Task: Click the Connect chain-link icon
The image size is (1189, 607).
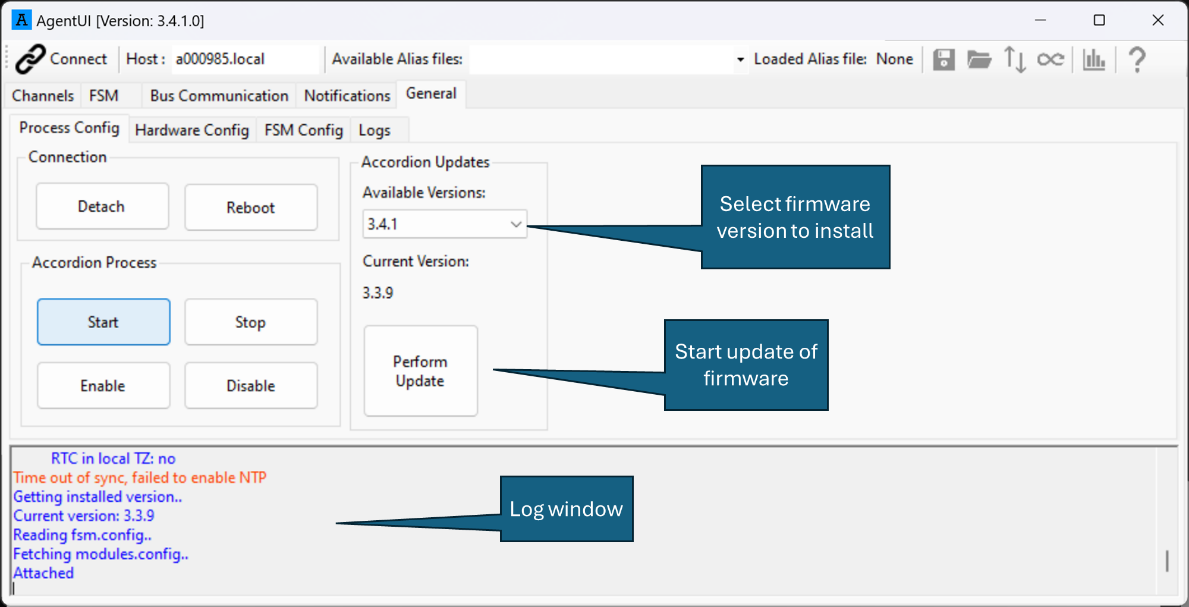Action: coord(31,59)
